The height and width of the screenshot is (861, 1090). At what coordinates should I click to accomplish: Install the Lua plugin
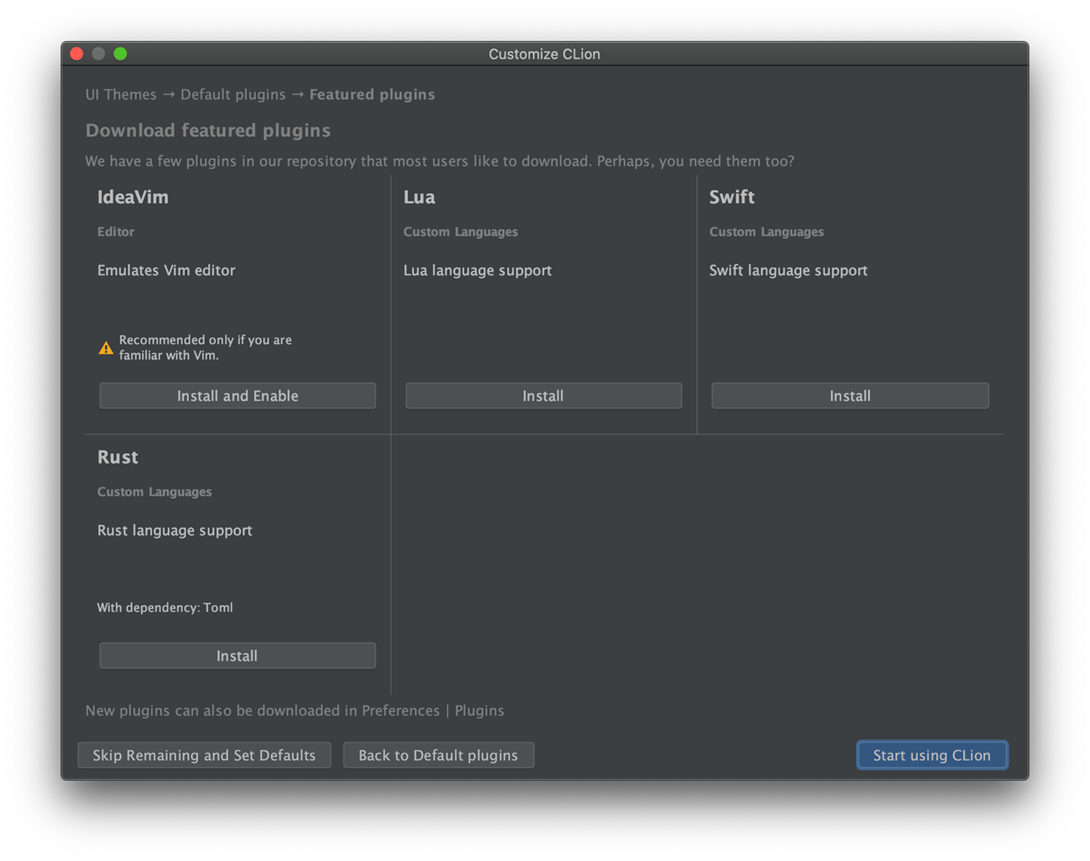tap(543, 395)
